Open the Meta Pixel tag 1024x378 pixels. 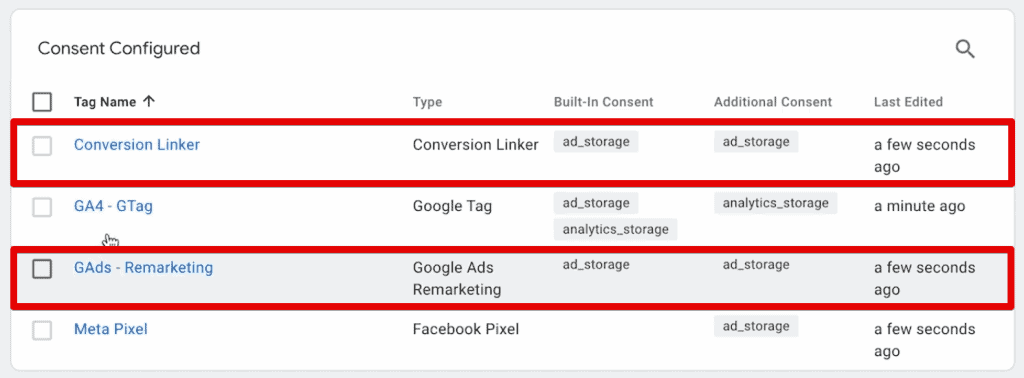(x=110, y=329)
